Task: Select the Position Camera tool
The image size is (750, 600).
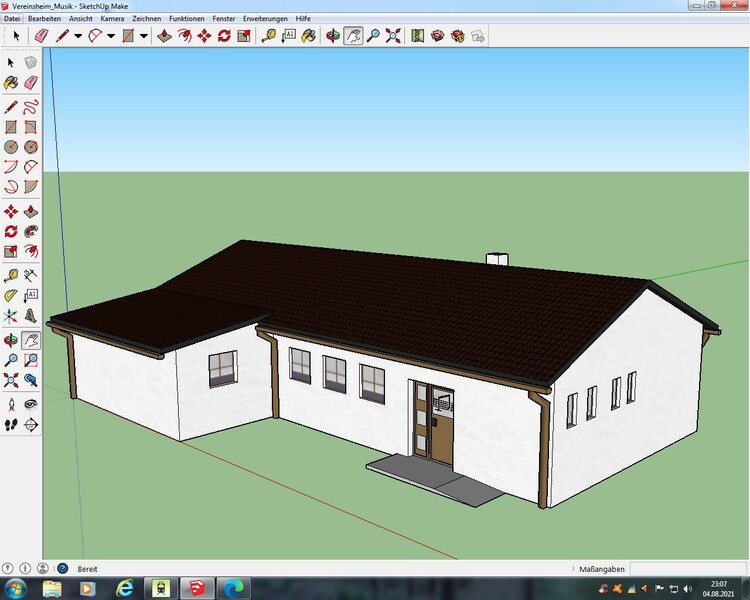Action: pyautogui.click(x=11, y=405)
